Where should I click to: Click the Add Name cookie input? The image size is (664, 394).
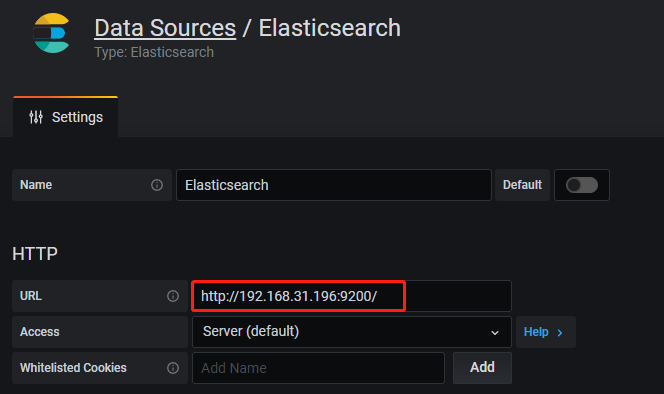click(x=318, y=368)
